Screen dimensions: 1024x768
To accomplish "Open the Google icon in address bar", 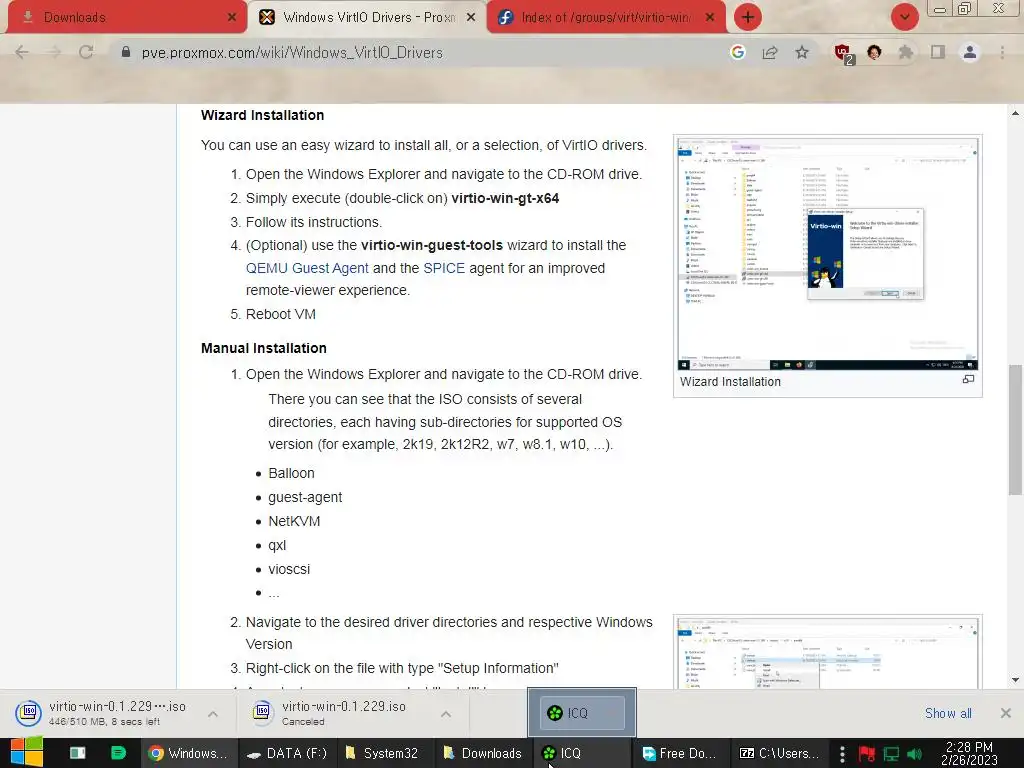I will pyautogui.click(x=738, y=52).
